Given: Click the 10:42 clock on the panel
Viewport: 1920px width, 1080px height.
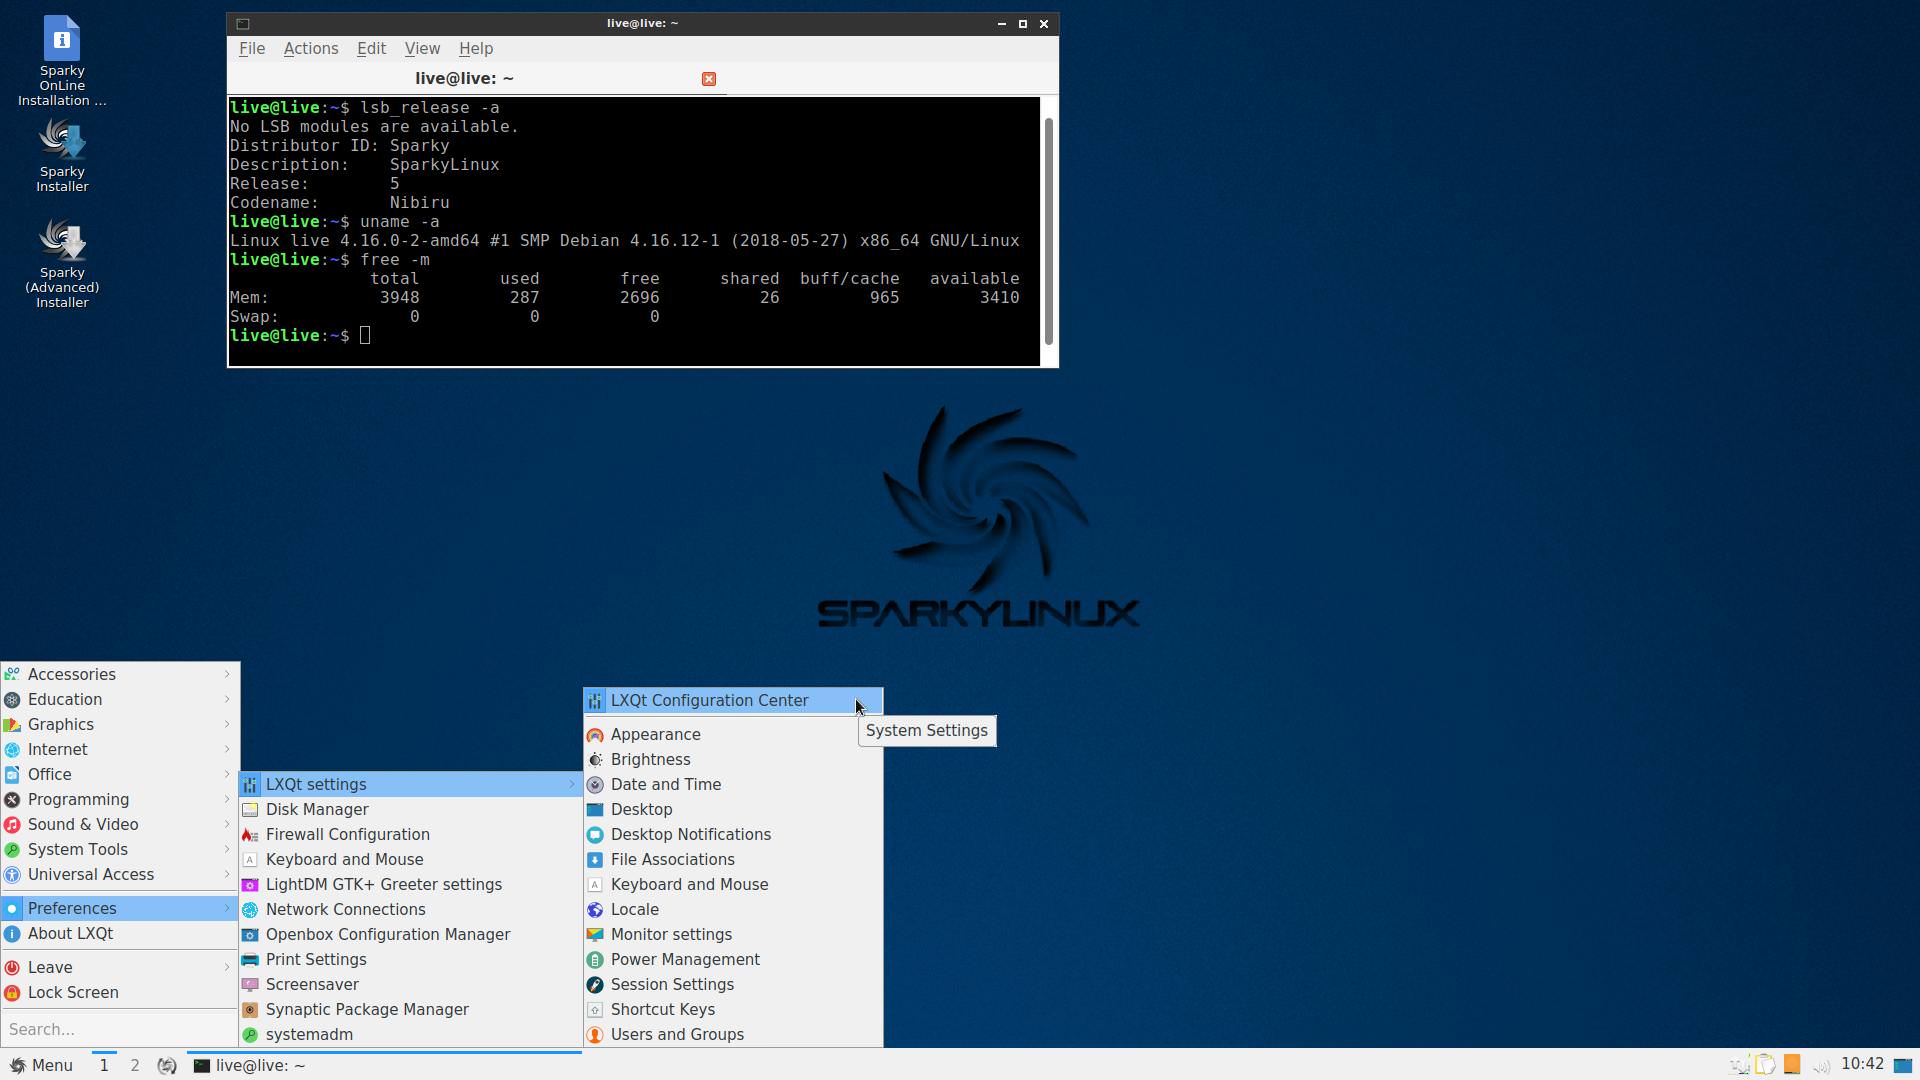Looking at the screenshot, I should coord(1862,1065).
